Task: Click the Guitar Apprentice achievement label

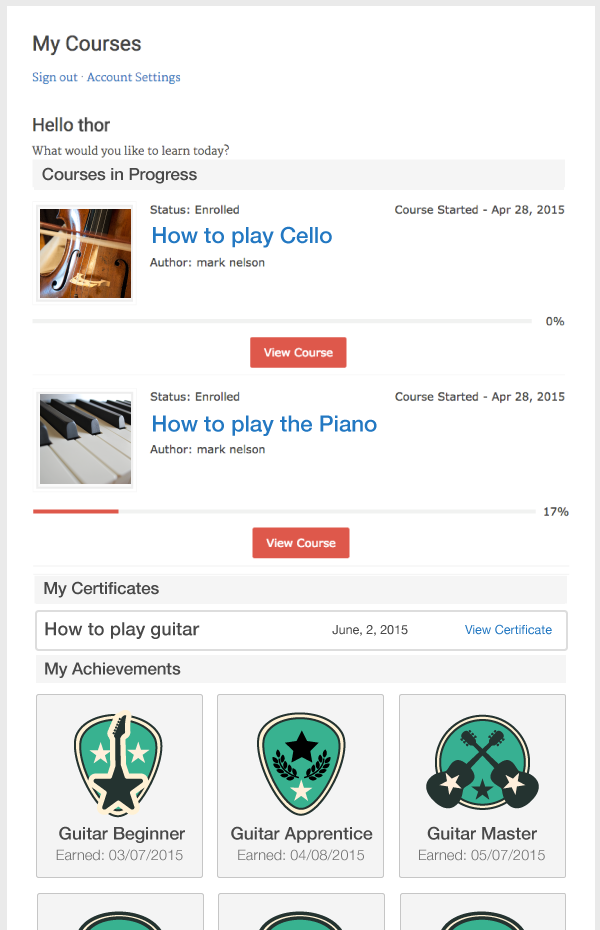Action: [301, 833]
